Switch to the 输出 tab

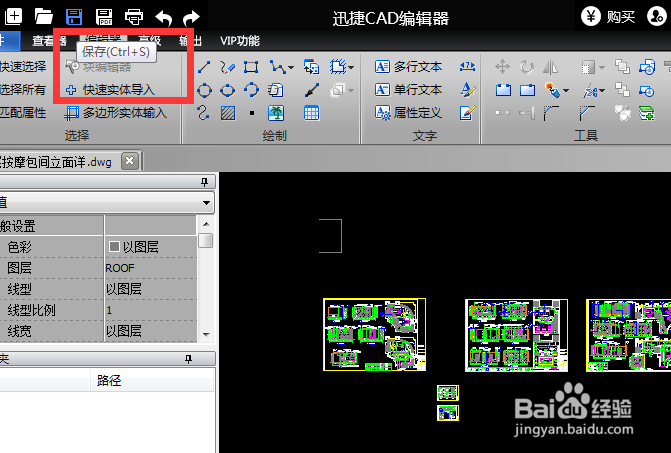pos(190,41)
